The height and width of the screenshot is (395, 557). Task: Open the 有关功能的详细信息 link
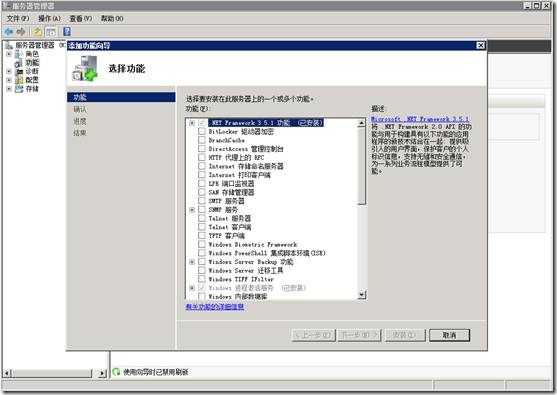point(215,307)
